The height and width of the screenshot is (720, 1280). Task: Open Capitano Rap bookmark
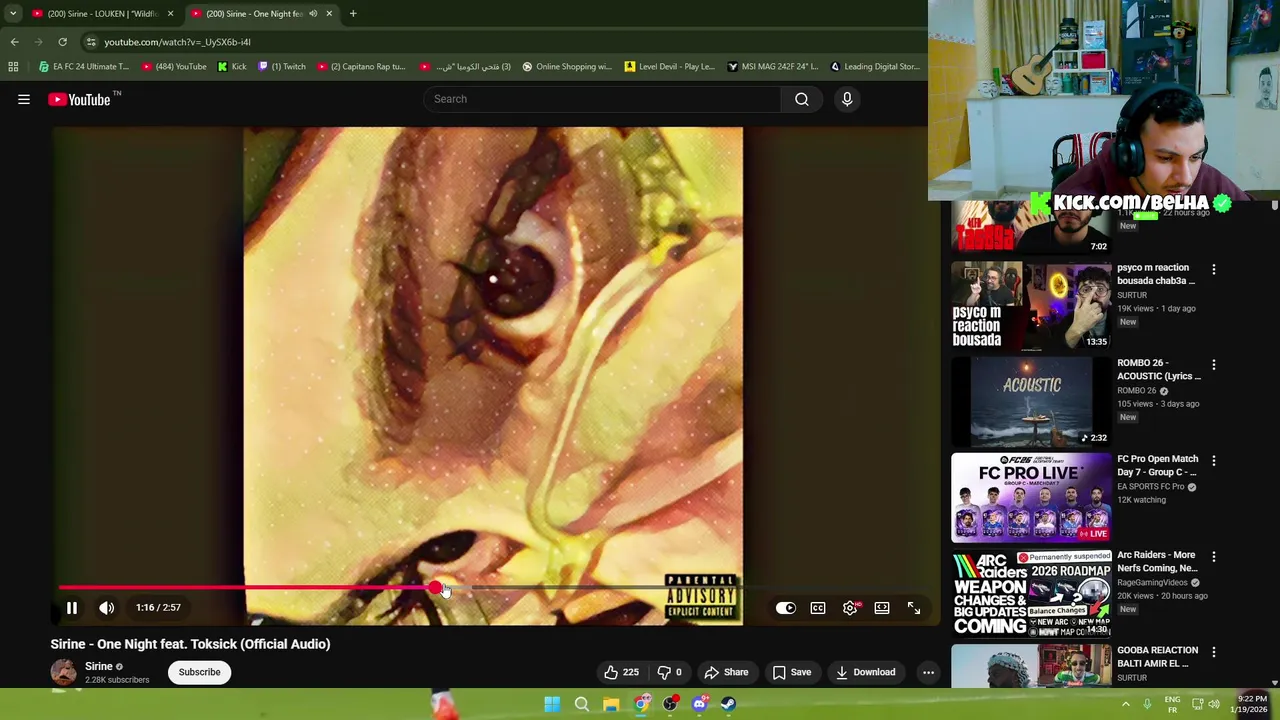point(361,67)
